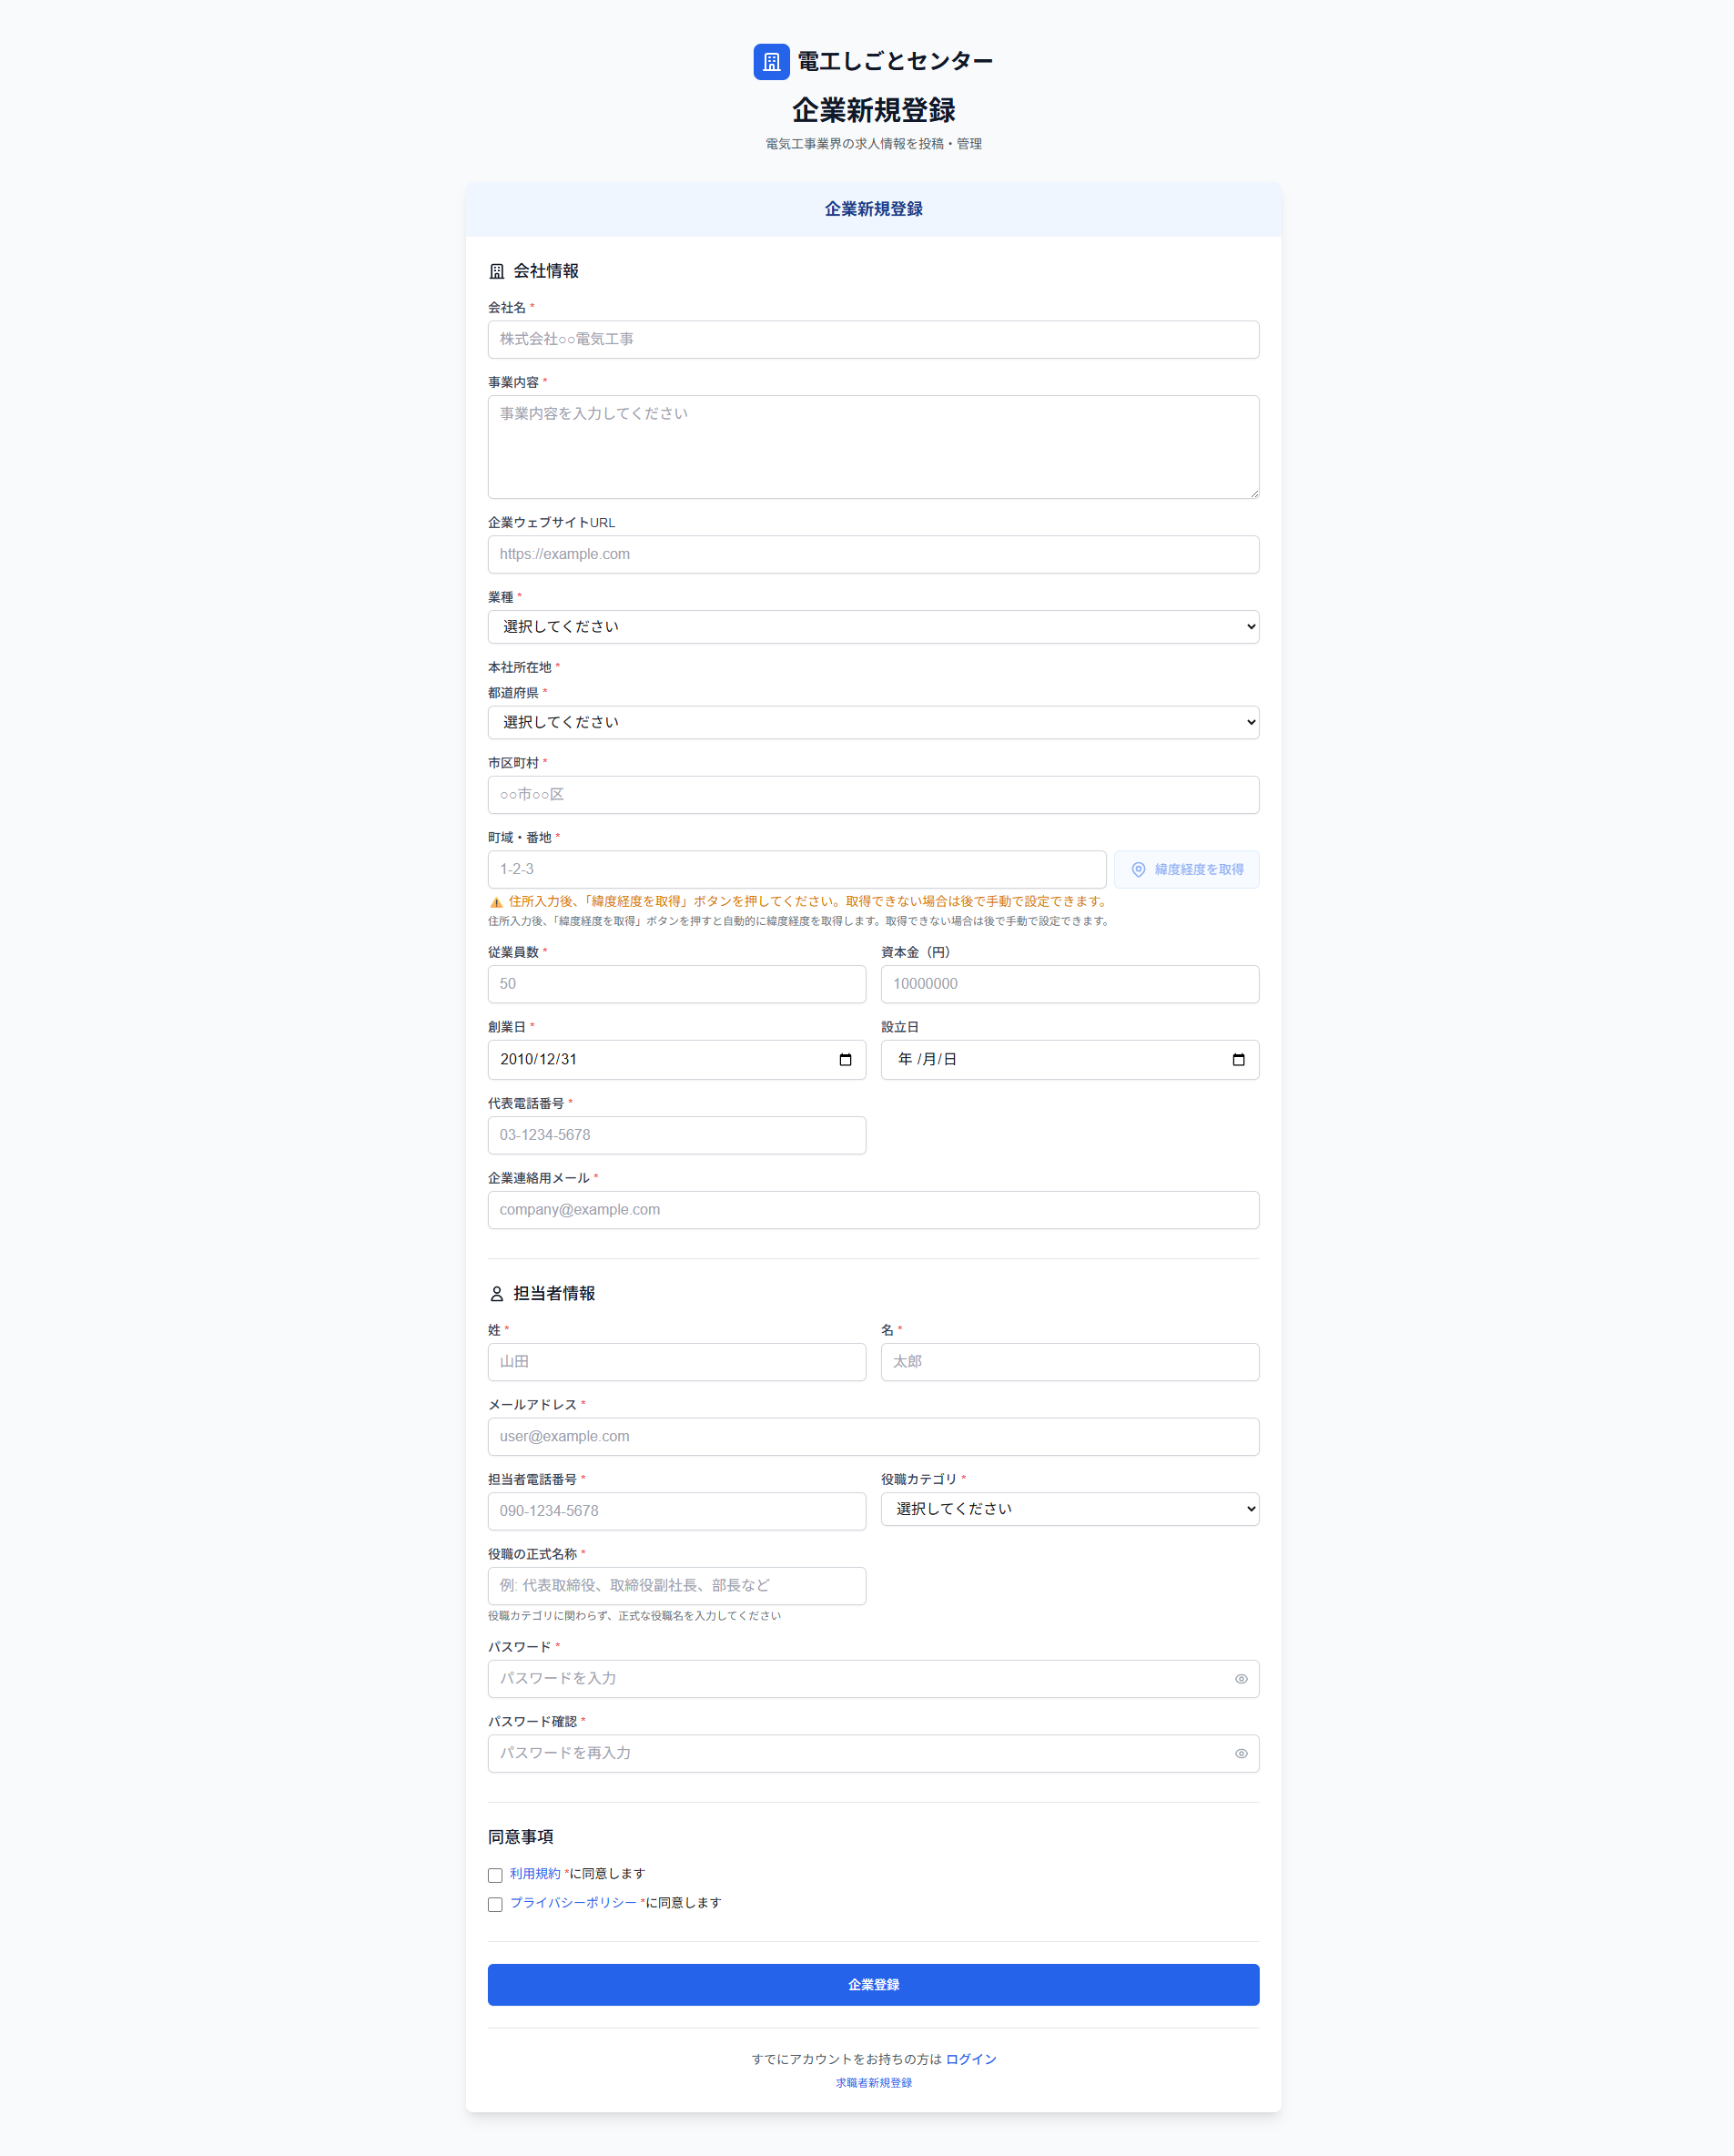Image resolution: width=1734 pixels, height=2156 pixels.
Task: Open the 業種 dropdown
Action: coord(872,627)
